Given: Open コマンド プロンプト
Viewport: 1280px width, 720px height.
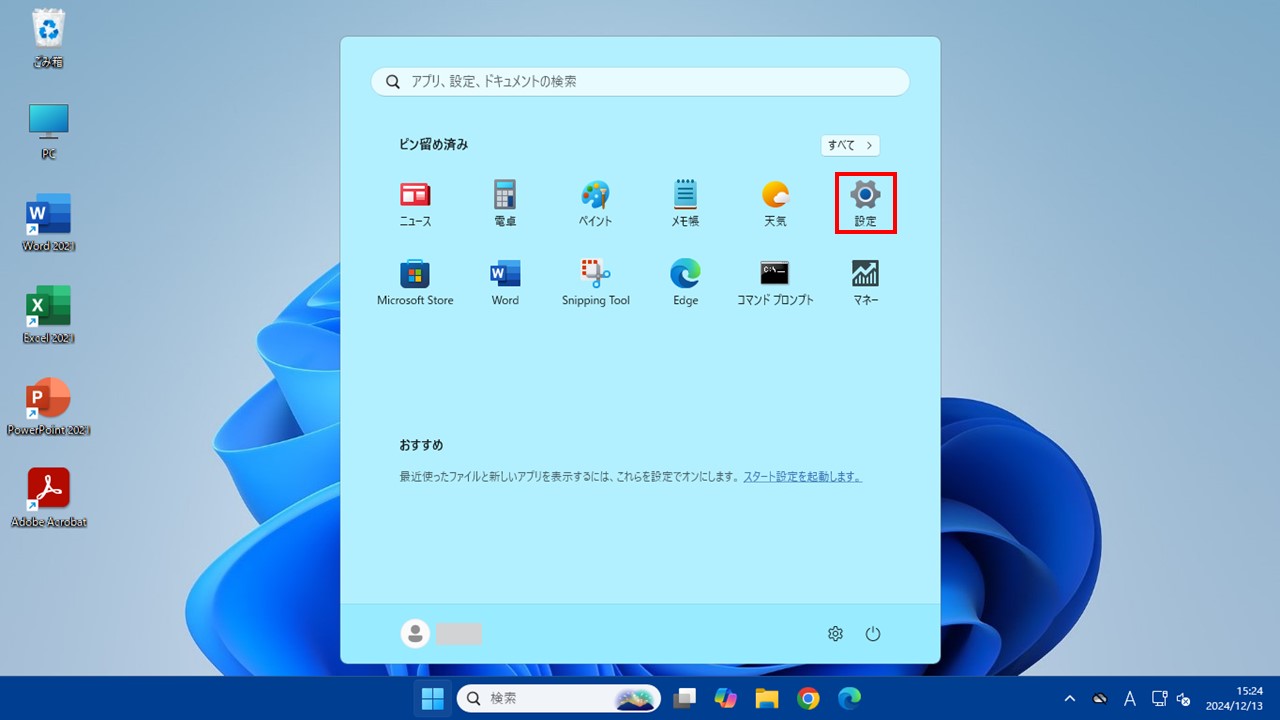Looking at the screenshot, I should pyautogui.click(x=775, y=283).
